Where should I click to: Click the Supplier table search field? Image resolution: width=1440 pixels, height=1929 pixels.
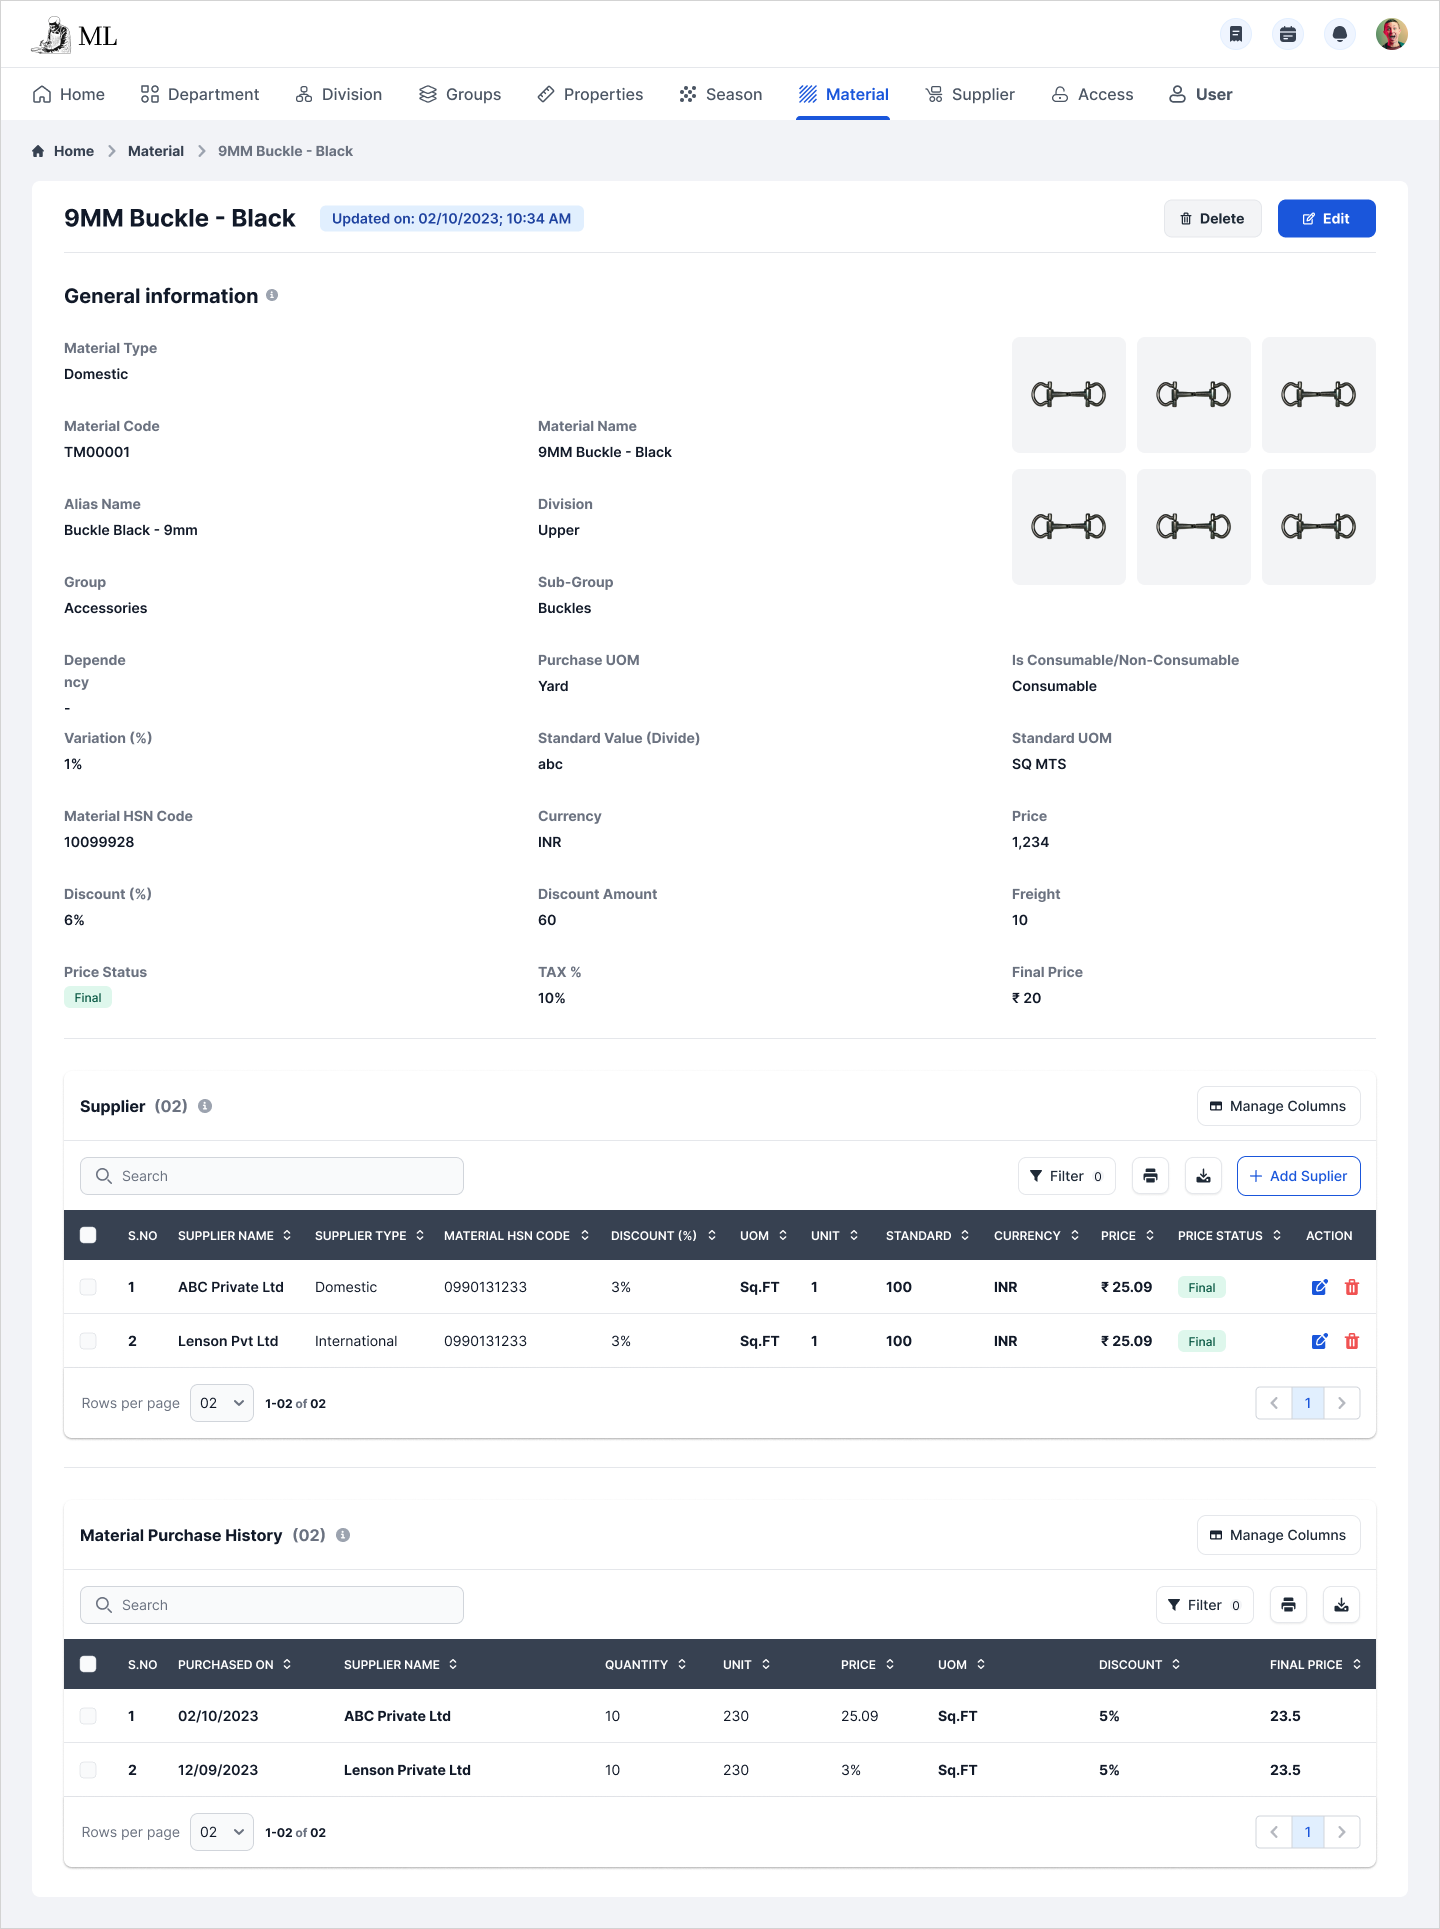click(x=272, y=1176)
